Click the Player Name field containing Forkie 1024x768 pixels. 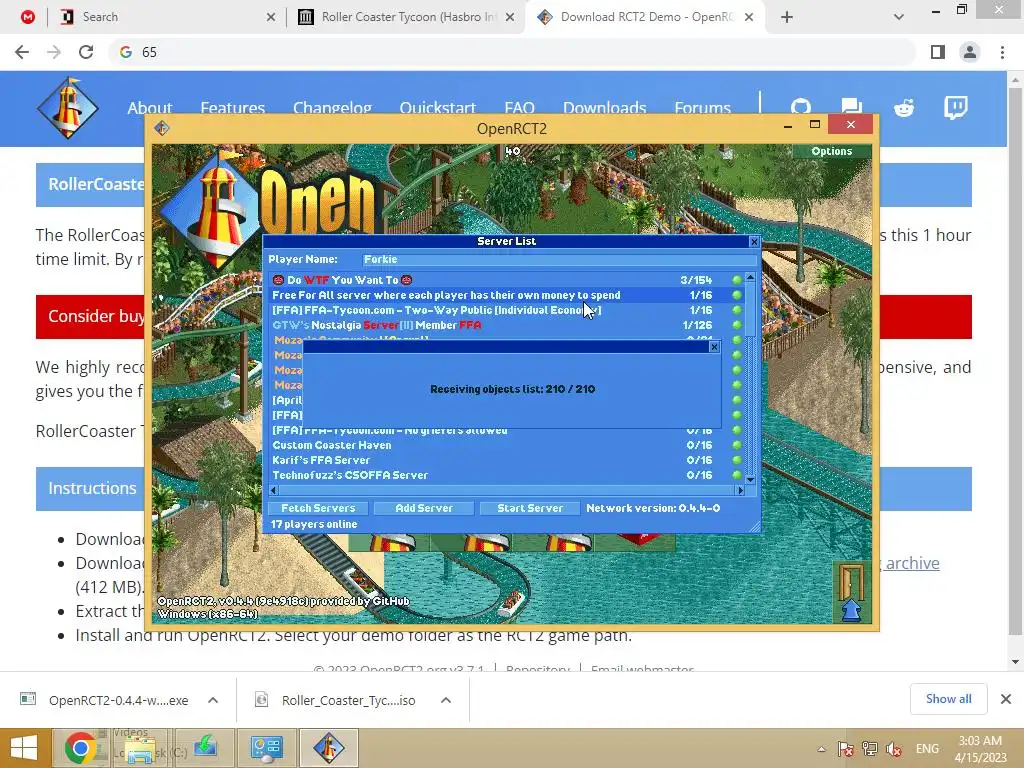559,260
